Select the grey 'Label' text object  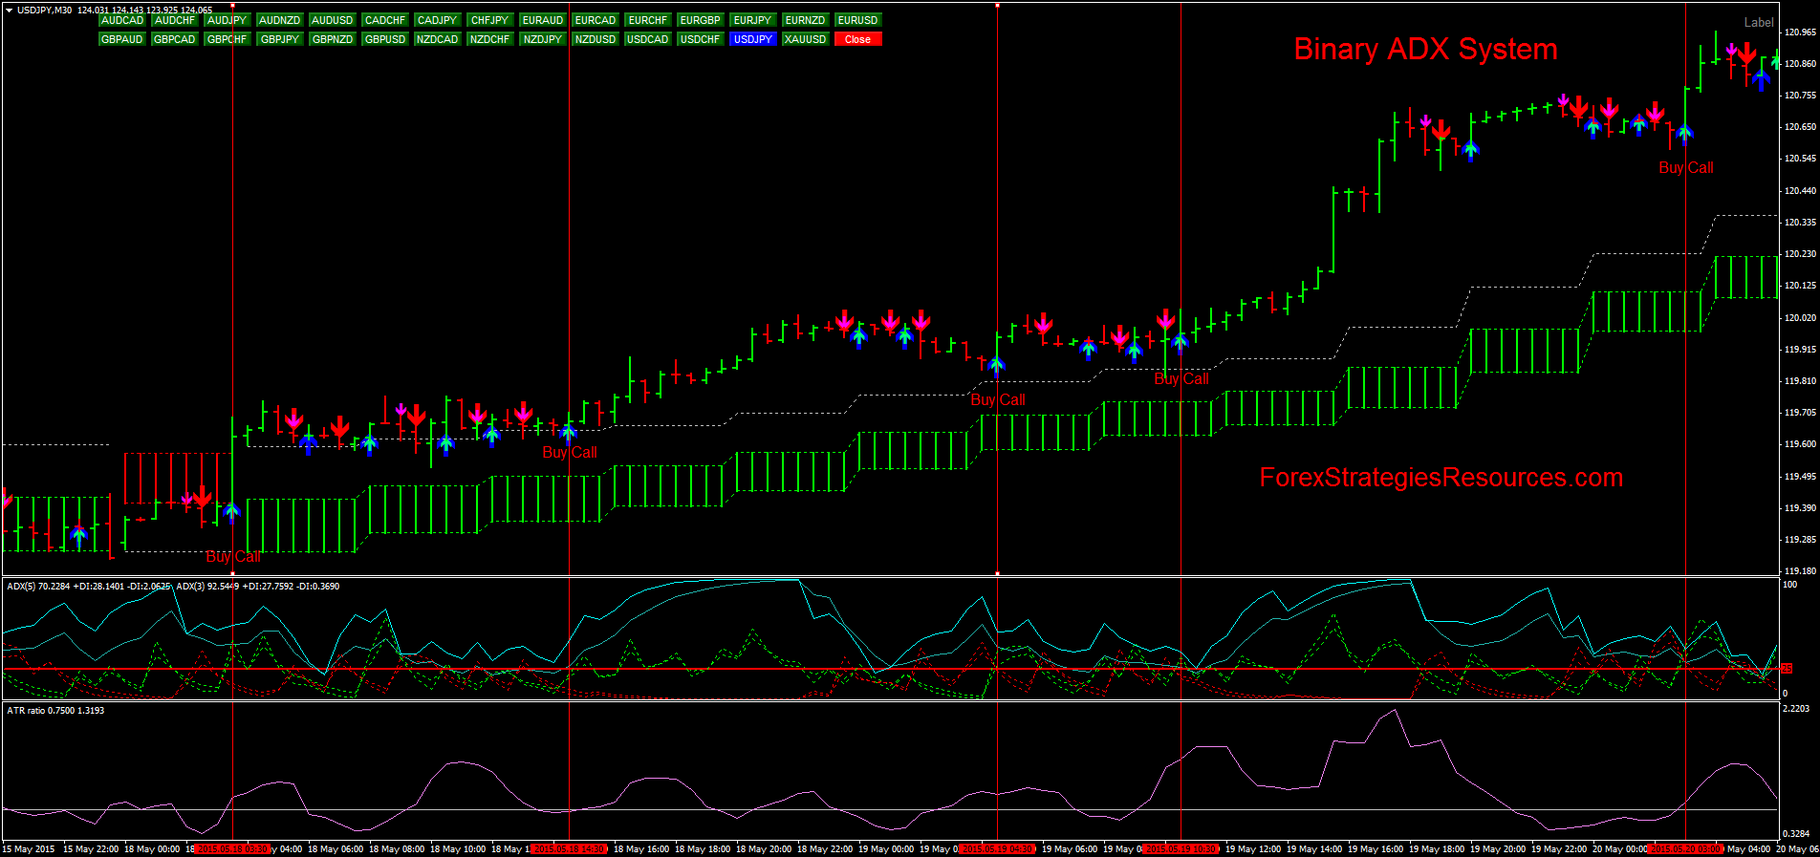click(x=1759, y=22)
